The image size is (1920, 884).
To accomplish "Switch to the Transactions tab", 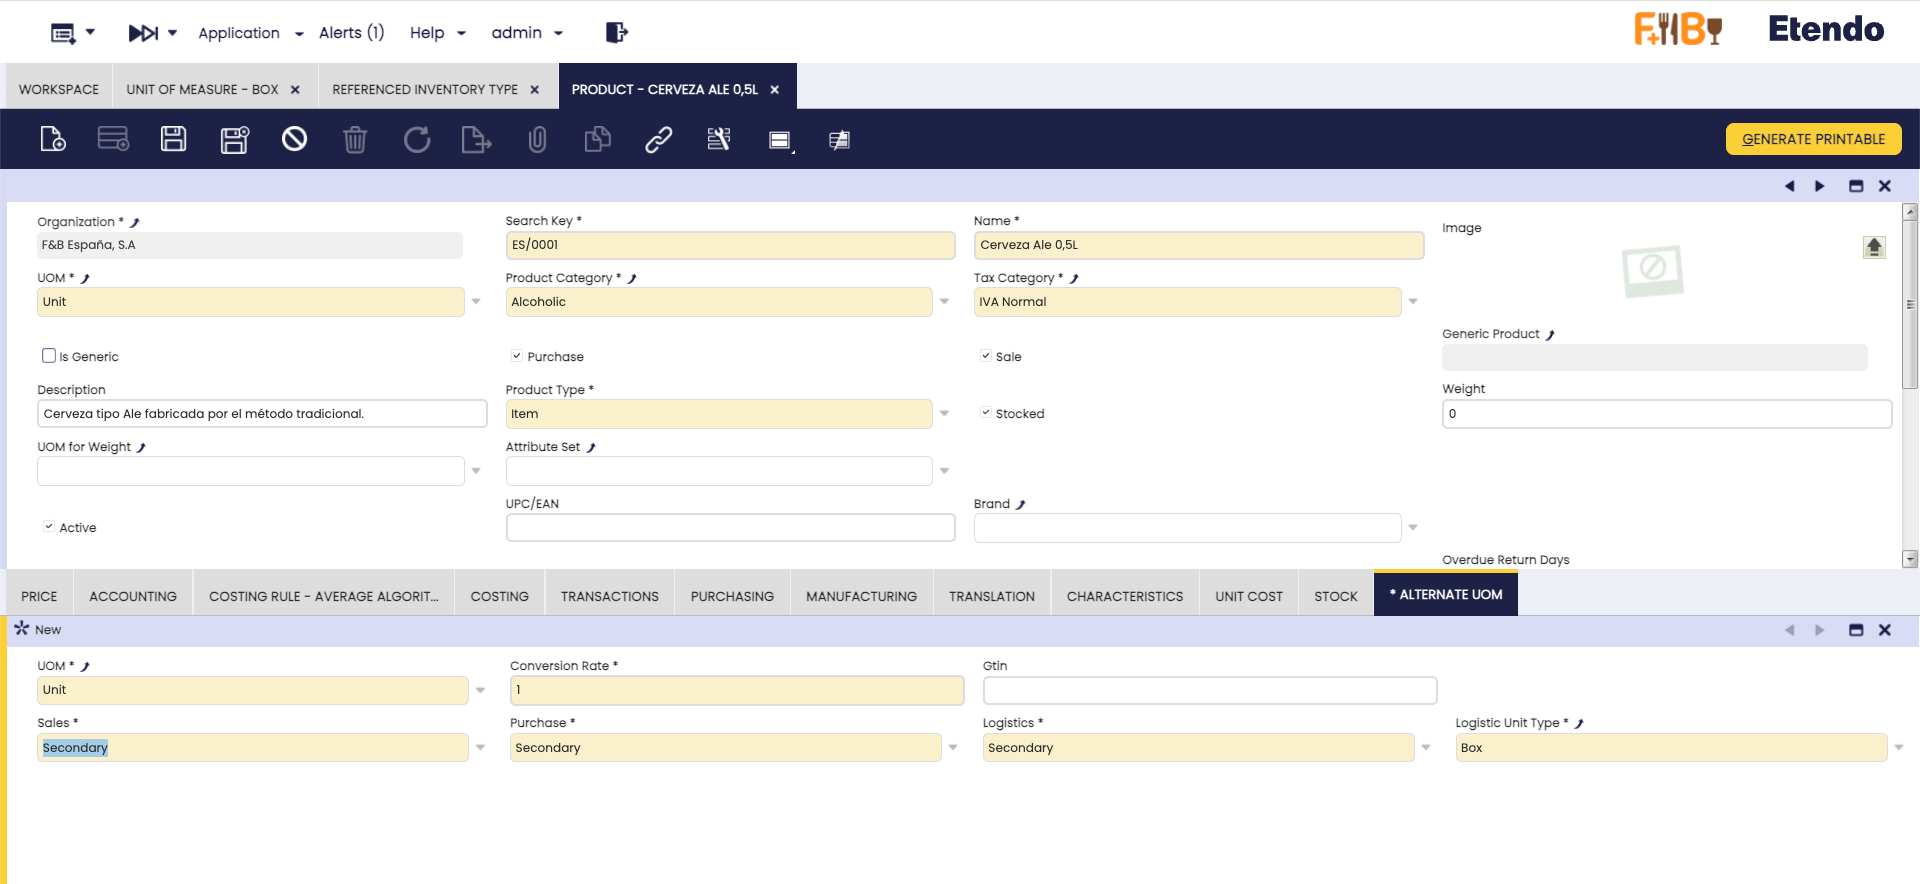I will pyautogui.click(x=609, y=596).
